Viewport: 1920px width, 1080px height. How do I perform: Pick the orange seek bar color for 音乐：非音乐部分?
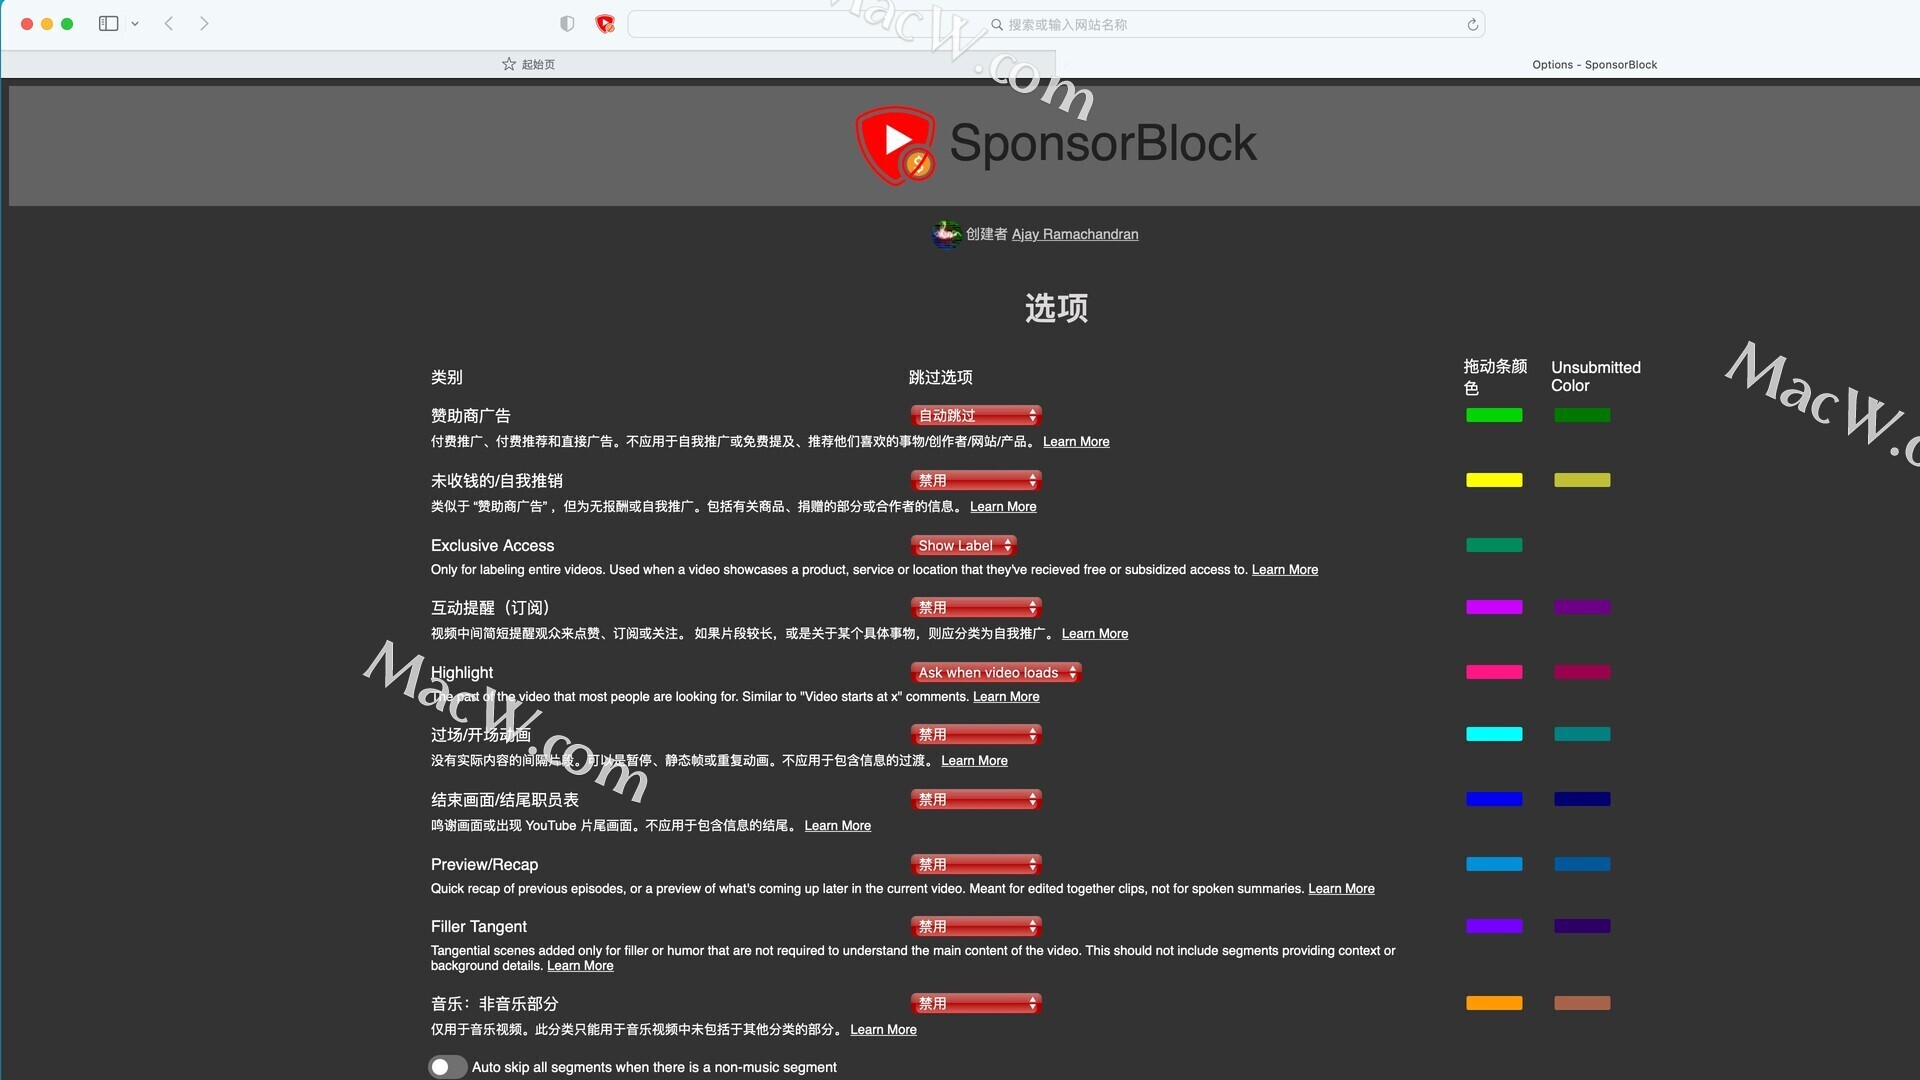click(x=1494, y=1003)
